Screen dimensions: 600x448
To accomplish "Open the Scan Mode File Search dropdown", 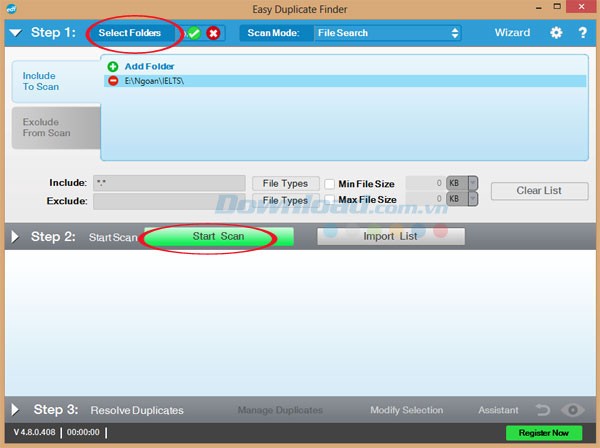I will (387, 33).
